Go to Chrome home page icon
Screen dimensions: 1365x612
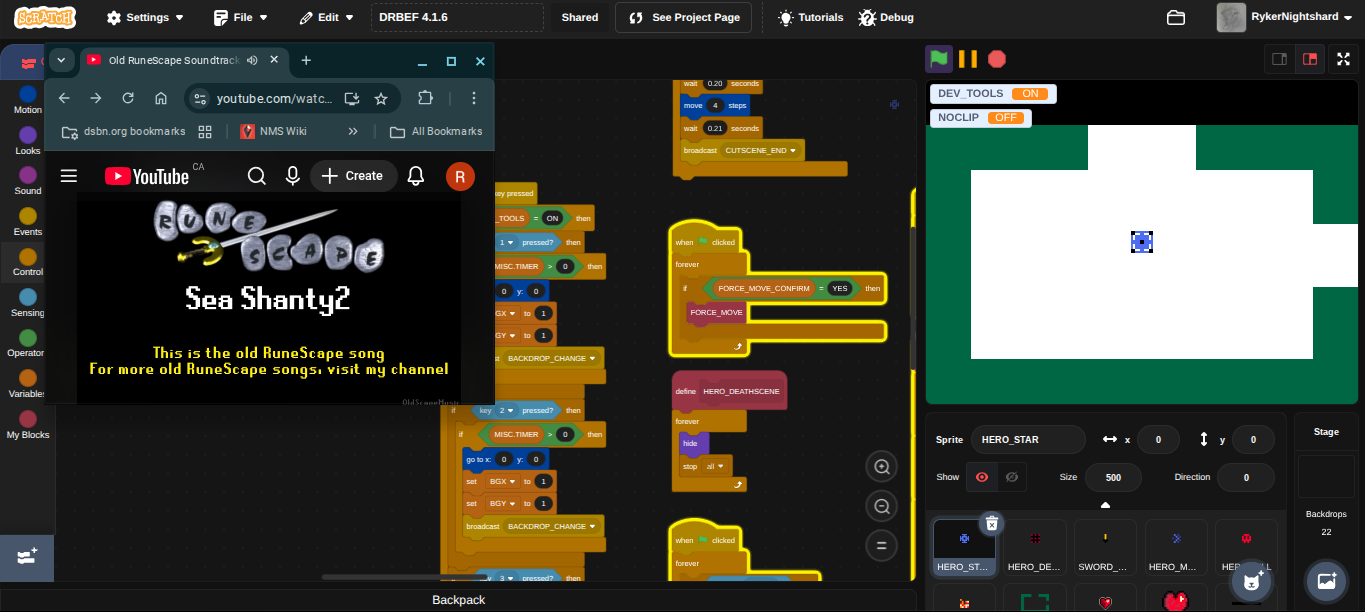point(161,98)
